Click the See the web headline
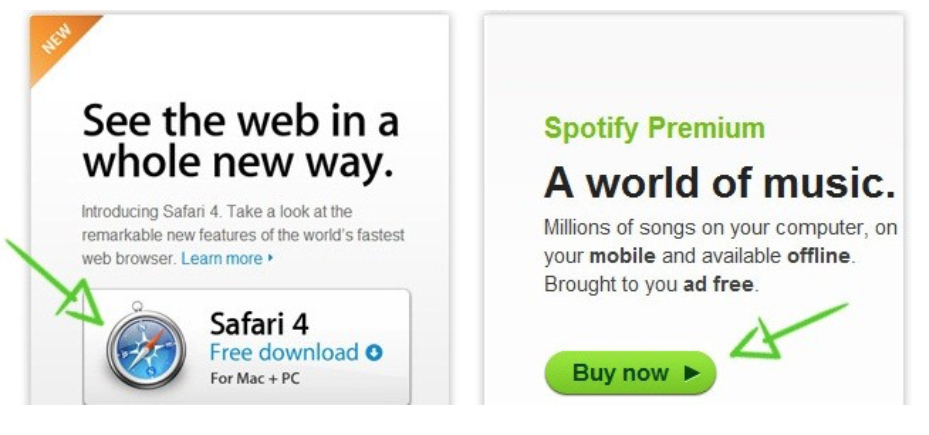Image resolution: width=929 pixels, height=435 pixels. coord(241,142)
